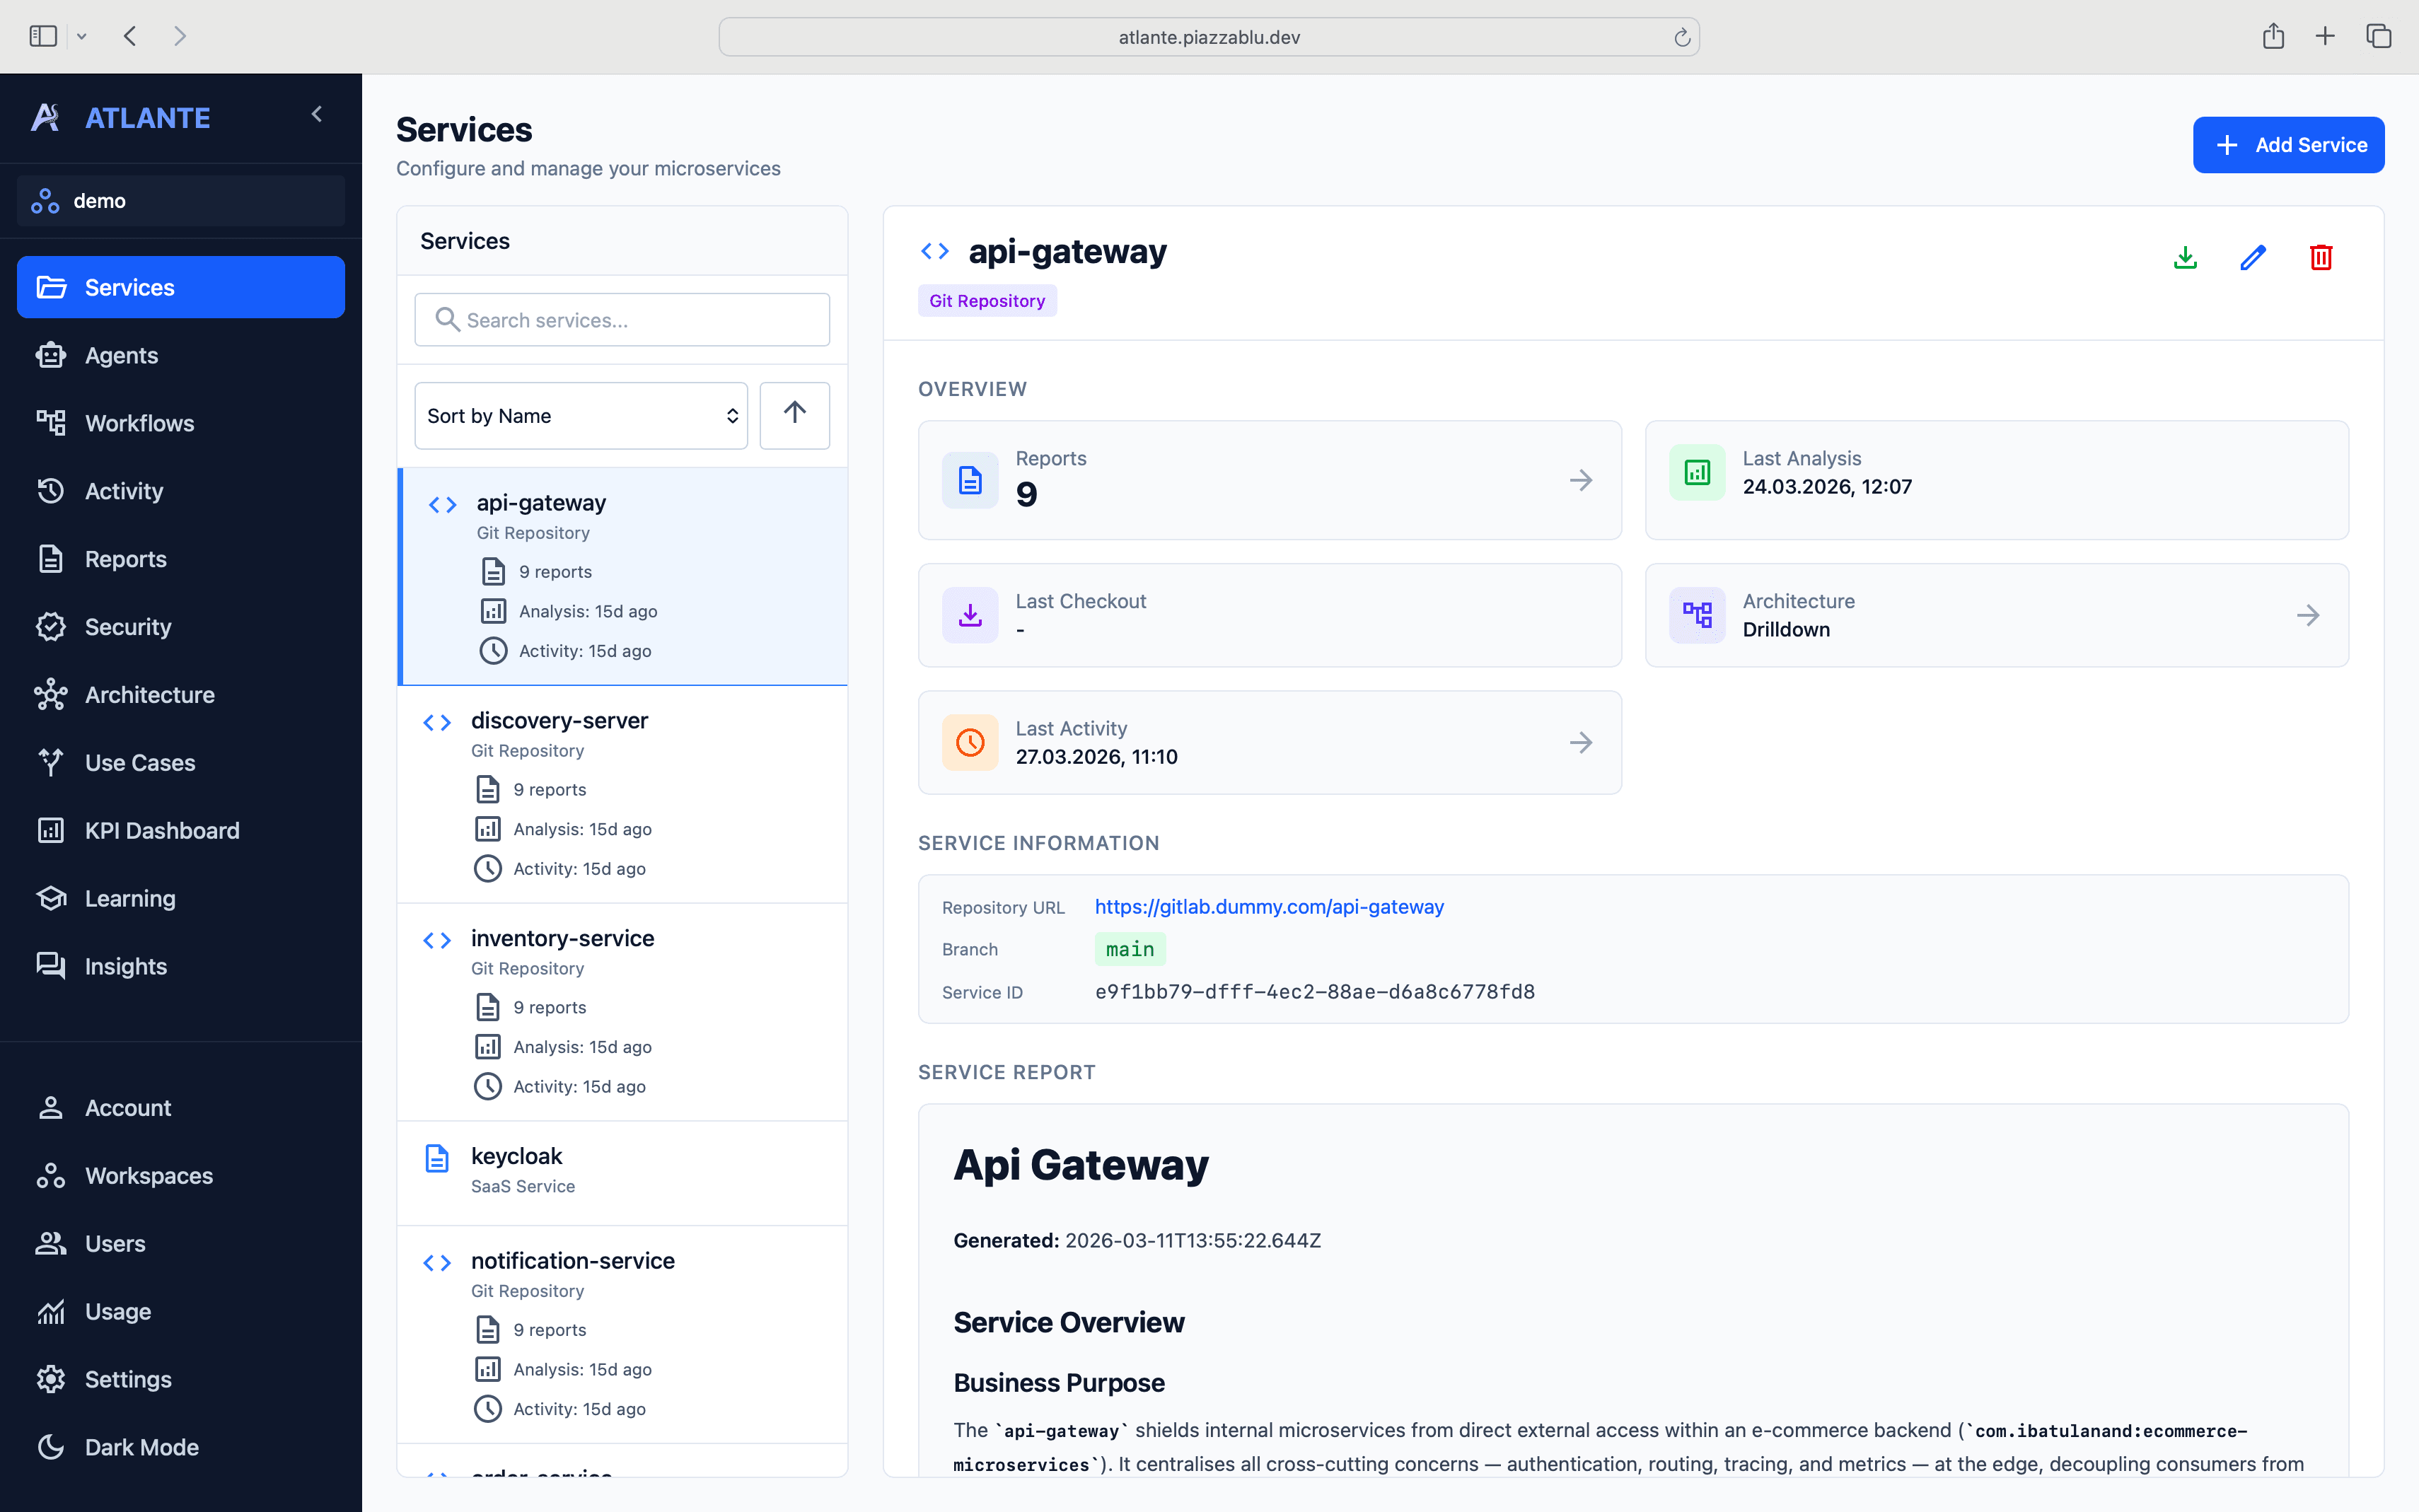Toggle Dark Mode in the sidebar
Viewport: 2419px width, 1512px height.
141,1446
